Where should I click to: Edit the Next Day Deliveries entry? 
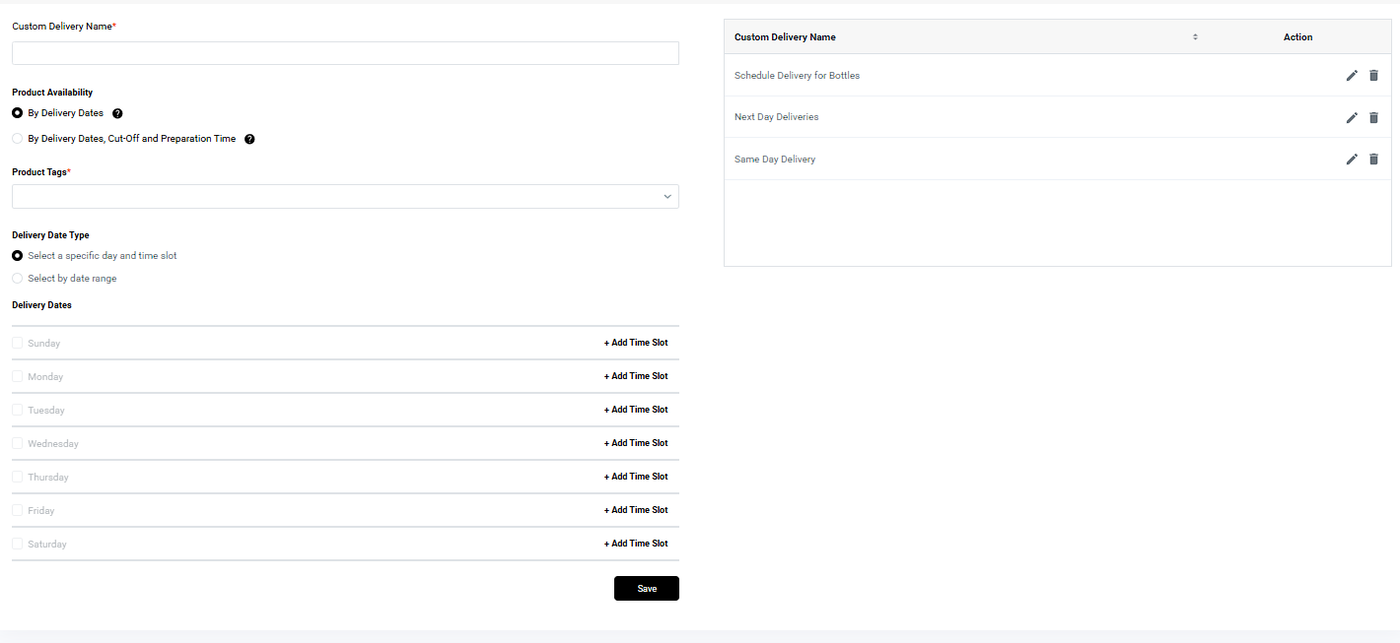1352,117
